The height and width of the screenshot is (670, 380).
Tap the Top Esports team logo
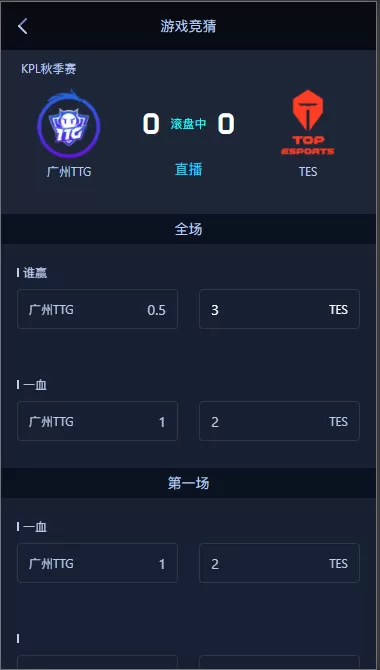(308, 122)
